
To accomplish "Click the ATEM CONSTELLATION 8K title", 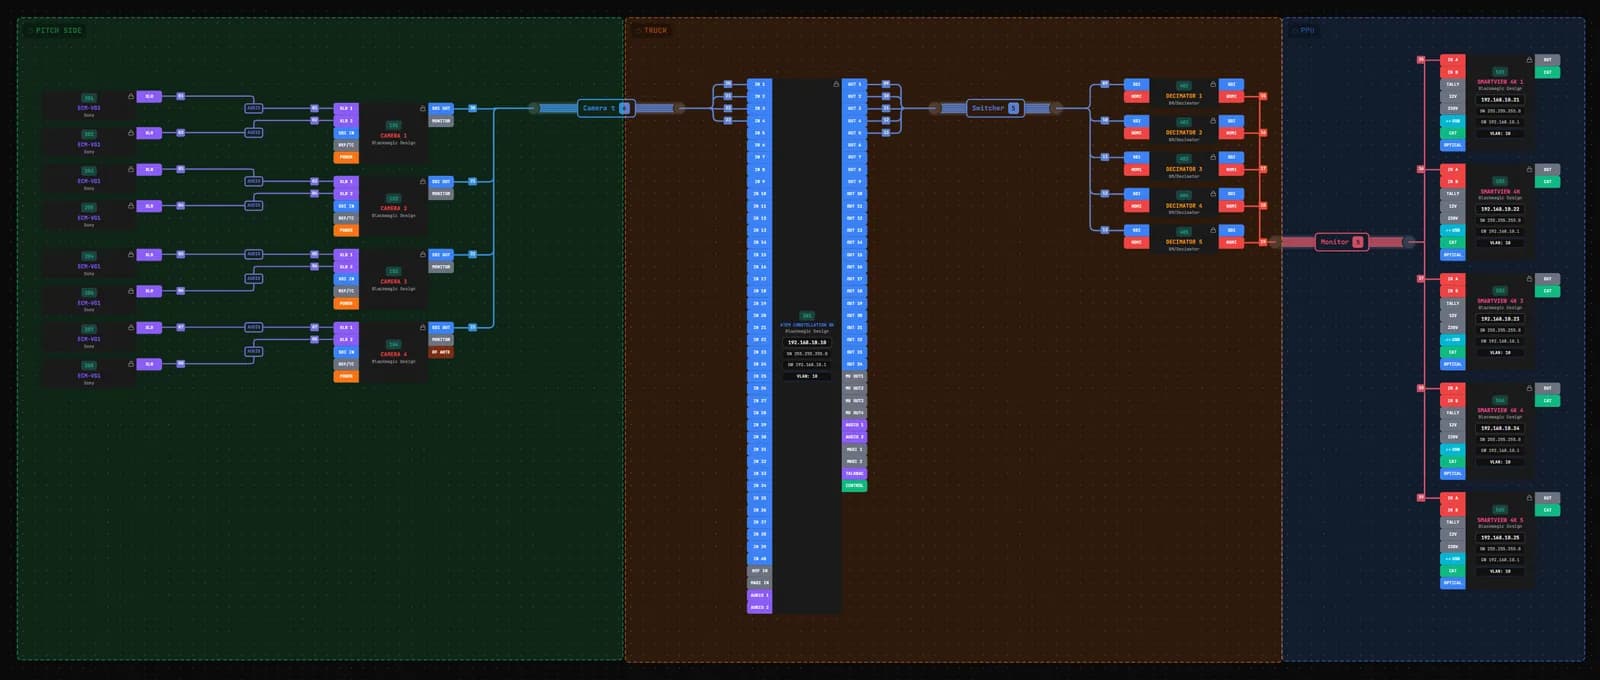I will tap(807, 325).
